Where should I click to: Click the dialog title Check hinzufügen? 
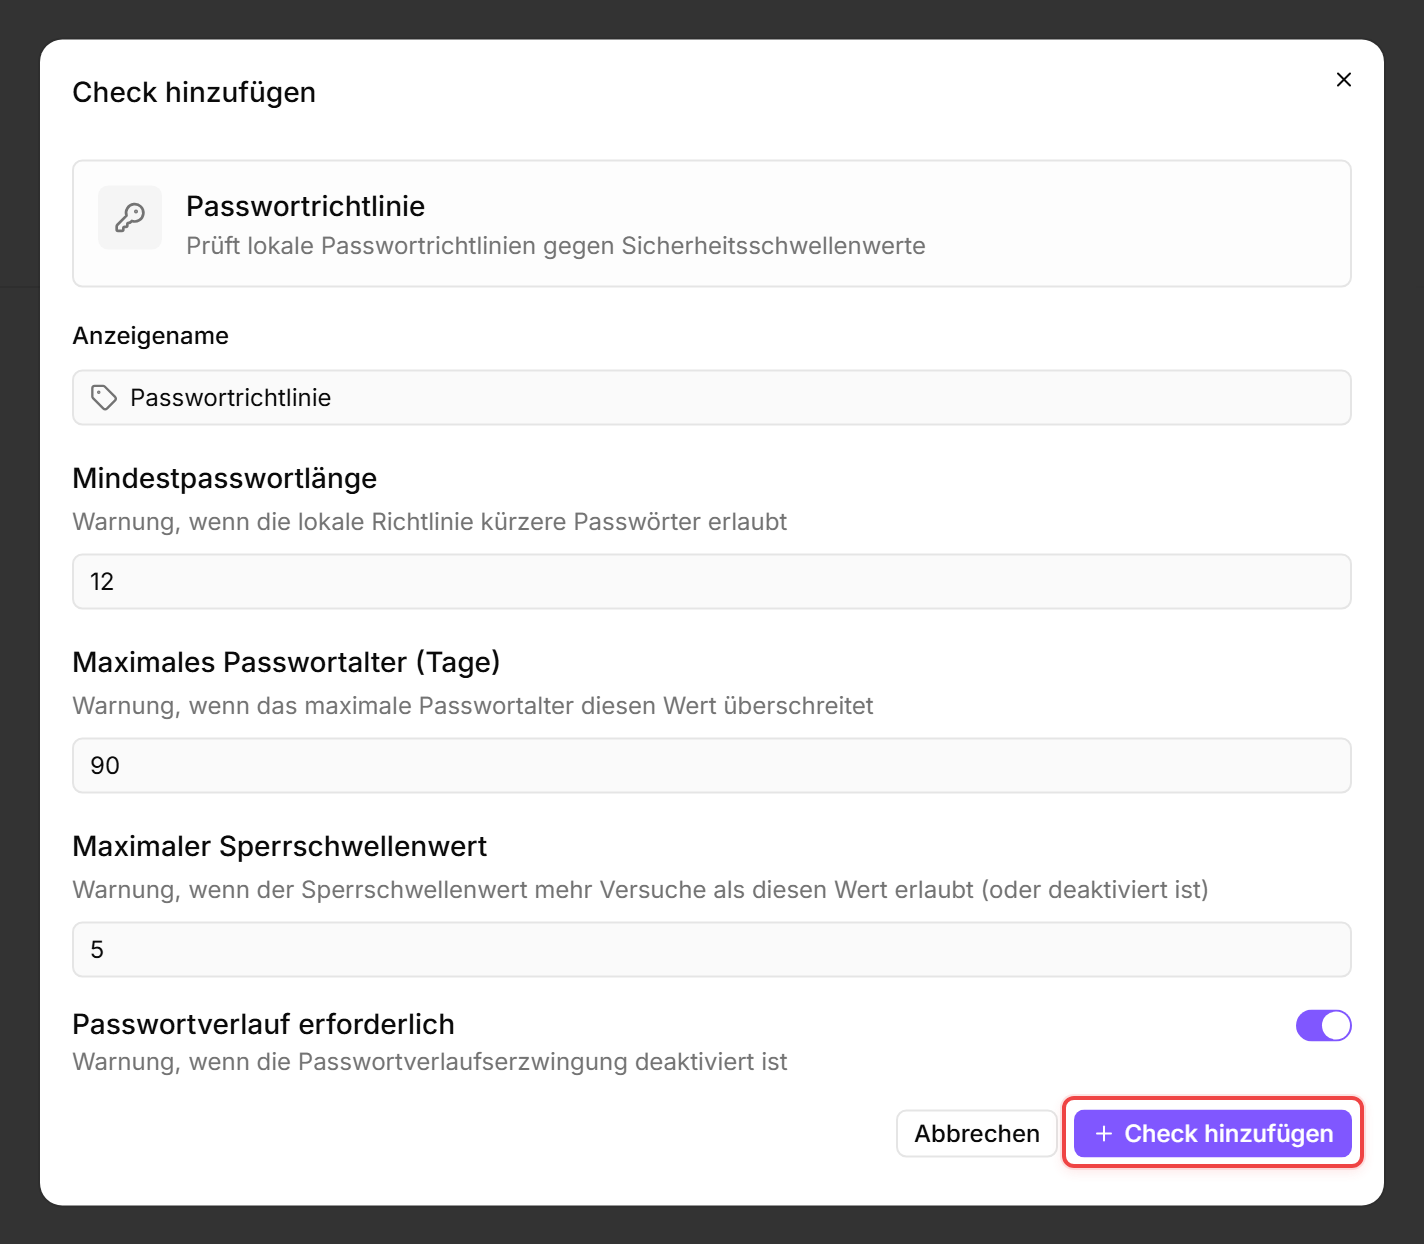point(194,92)
